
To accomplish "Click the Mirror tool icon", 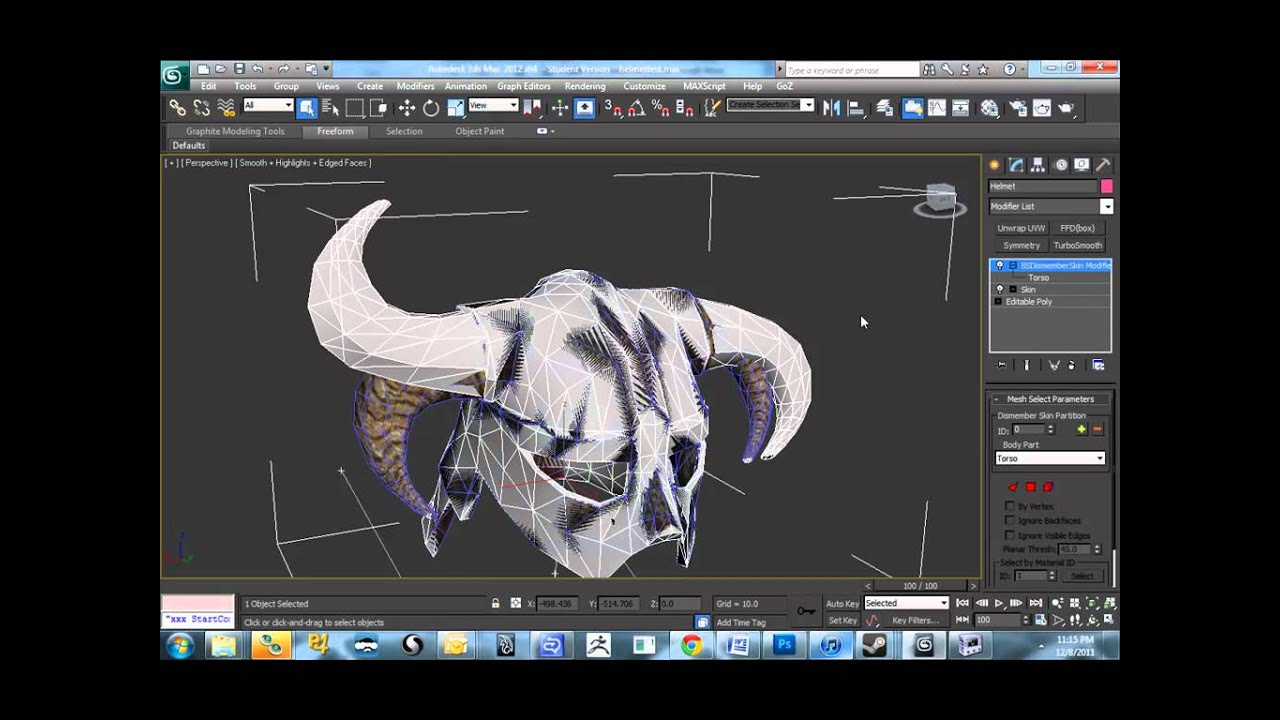I will coord(832,108).
